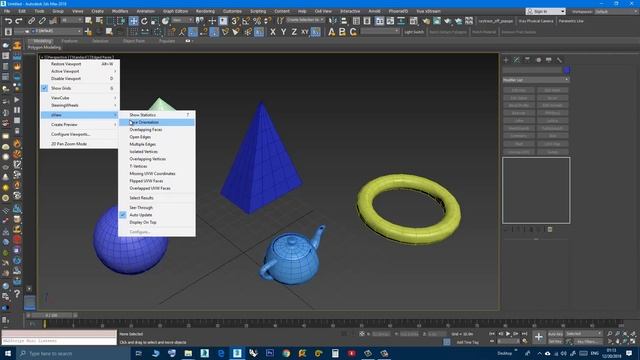Click the letter A toolbar icon
This screenshot has height=360, width=640.
point(331,32)
